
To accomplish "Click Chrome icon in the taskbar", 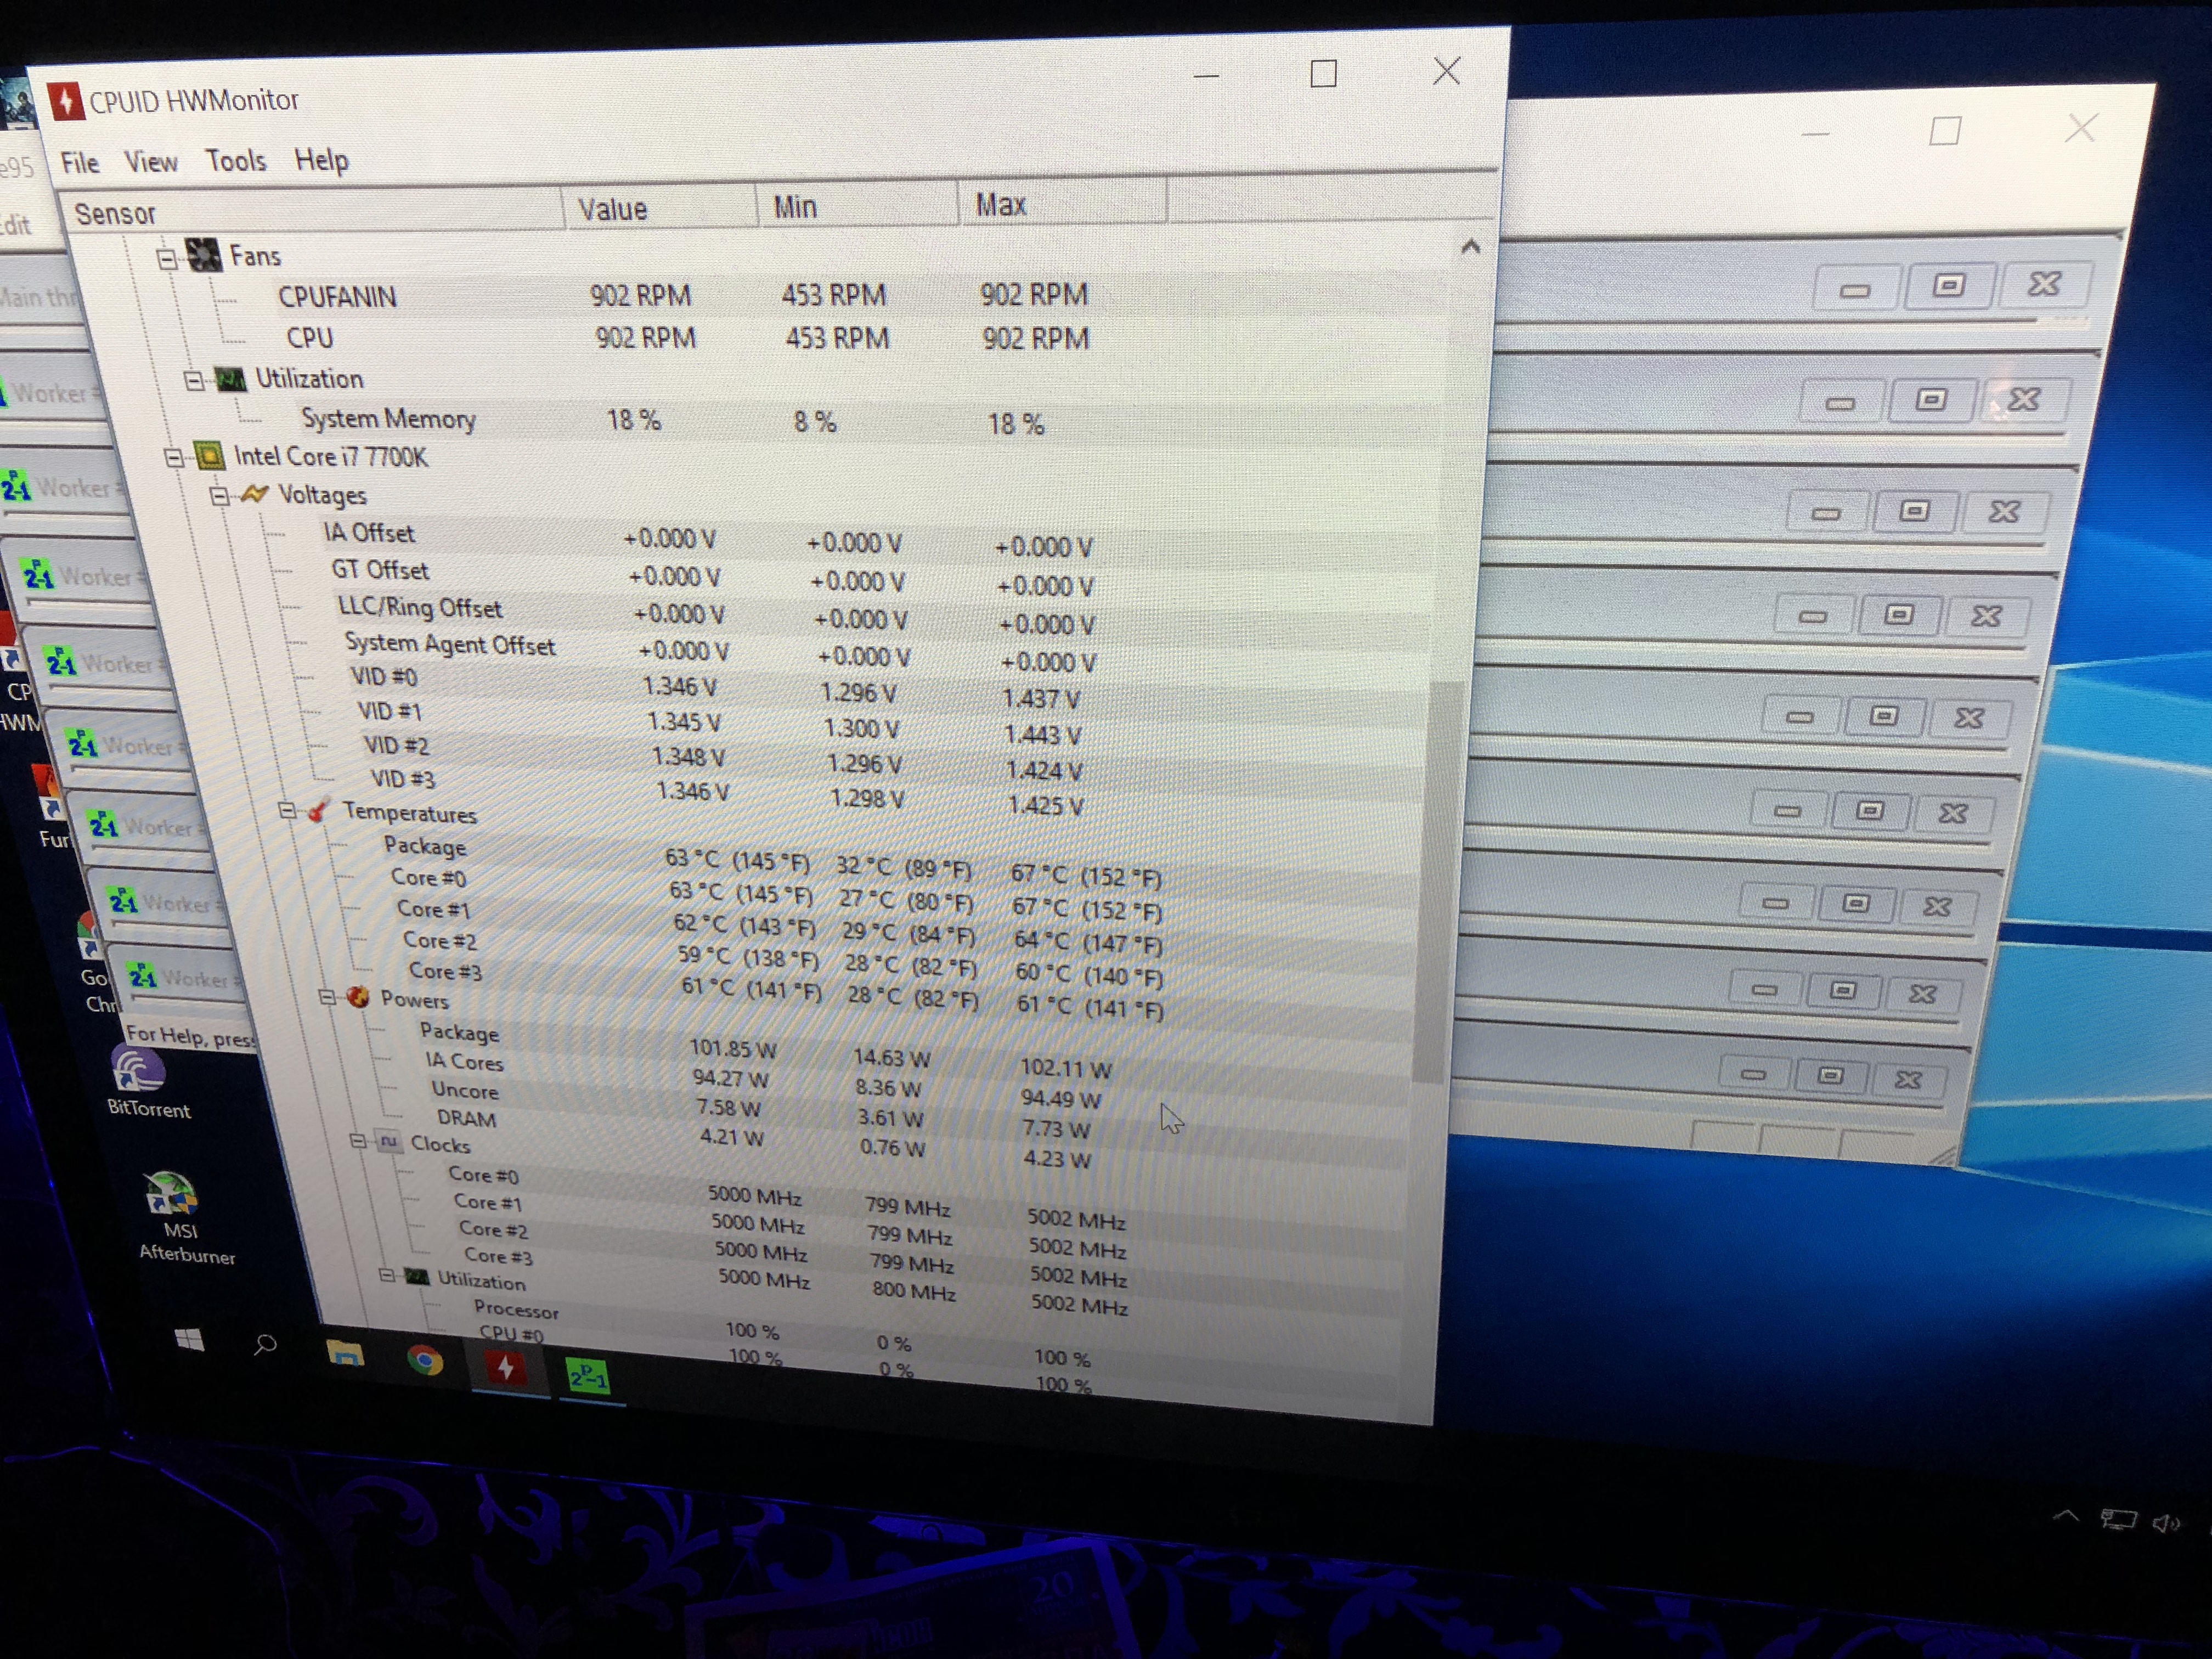I will (425, 1361).
